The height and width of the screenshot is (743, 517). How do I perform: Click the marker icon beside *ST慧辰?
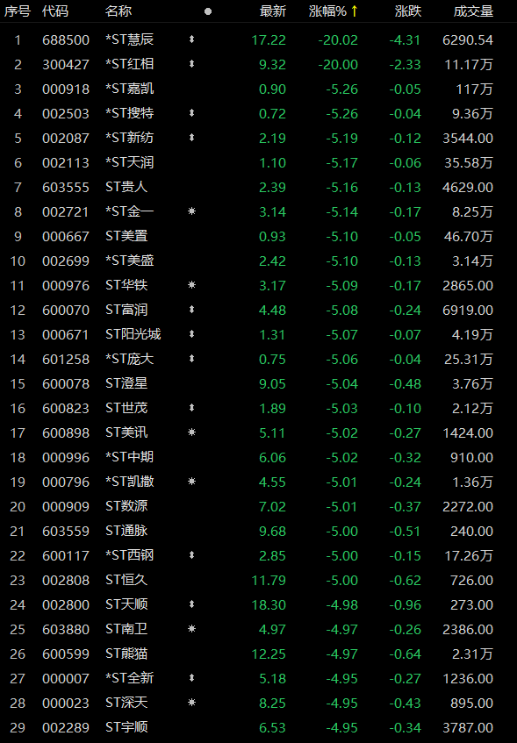click(191, 40)
